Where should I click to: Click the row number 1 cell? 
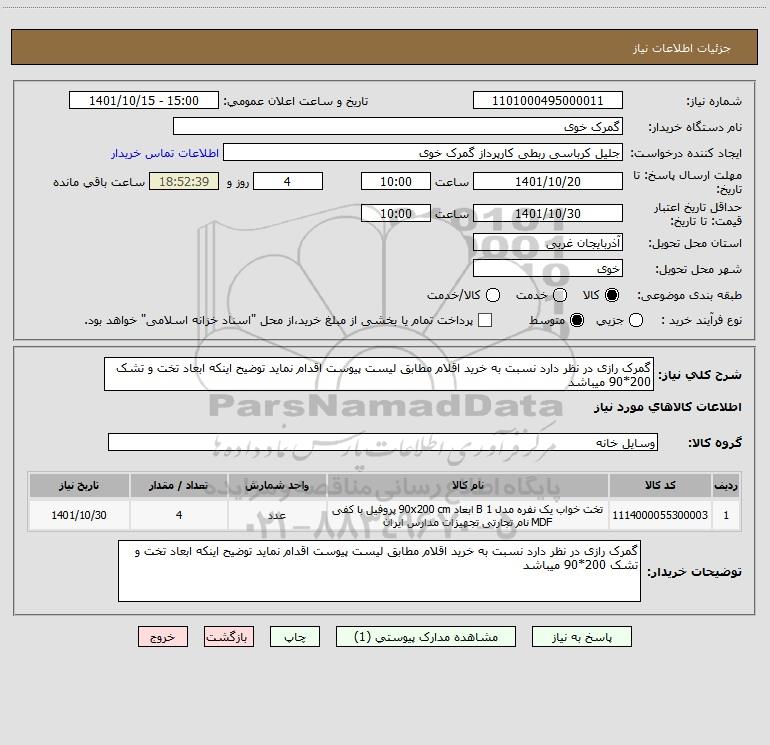(726, 515)
